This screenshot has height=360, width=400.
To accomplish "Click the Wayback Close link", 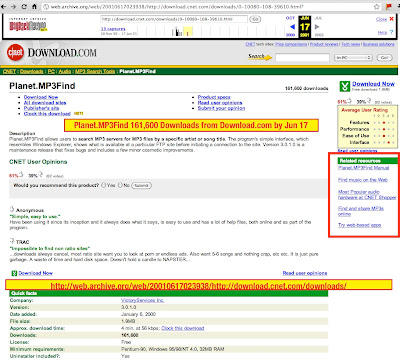I will click(382, 19).
